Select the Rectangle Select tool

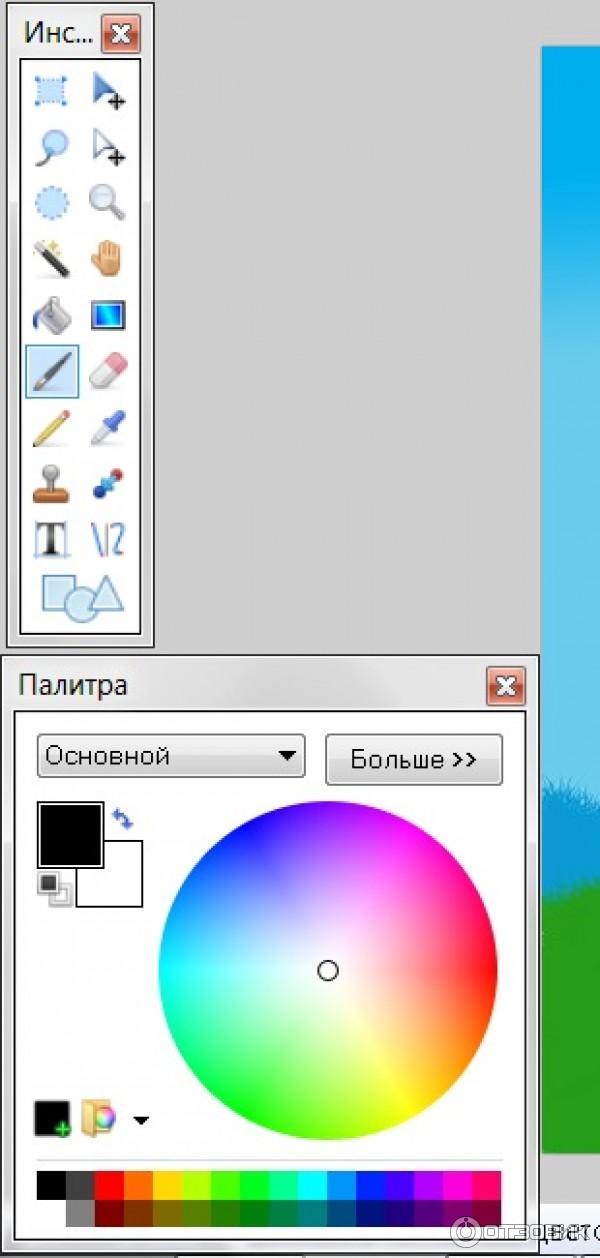(51, 90)
